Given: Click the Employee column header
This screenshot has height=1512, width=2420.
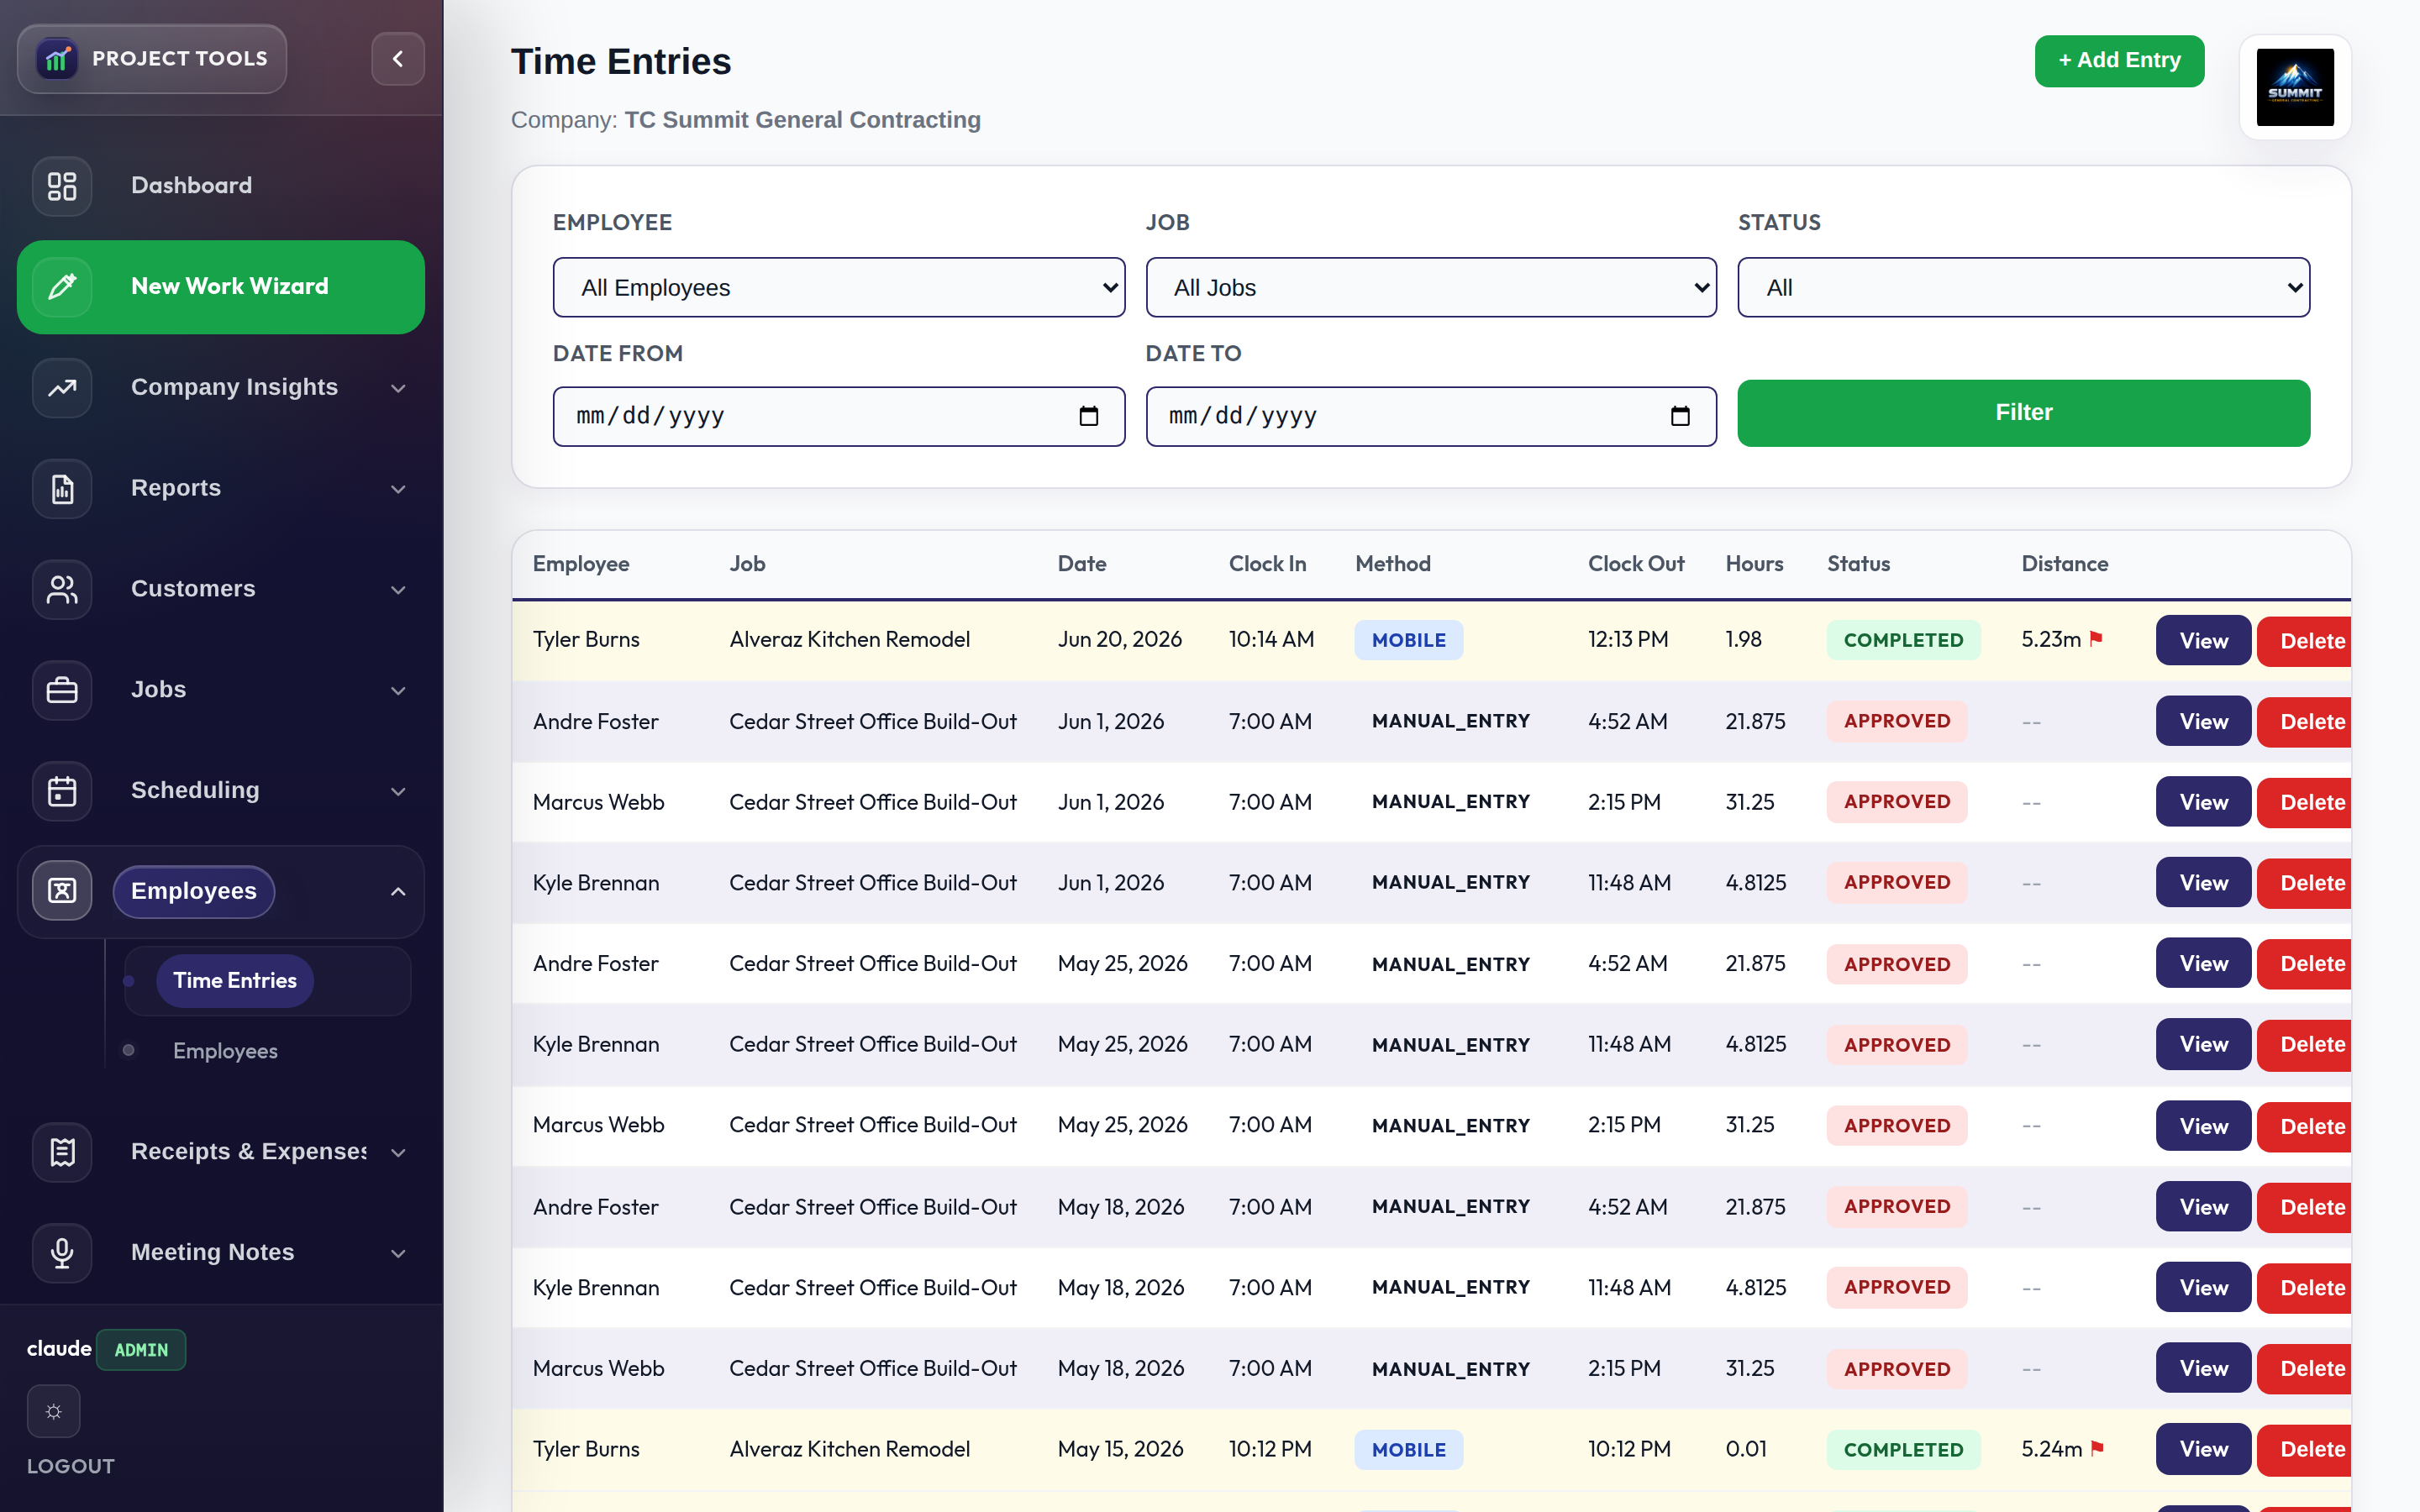Looking at the screenshot, I should coord(581,564).
